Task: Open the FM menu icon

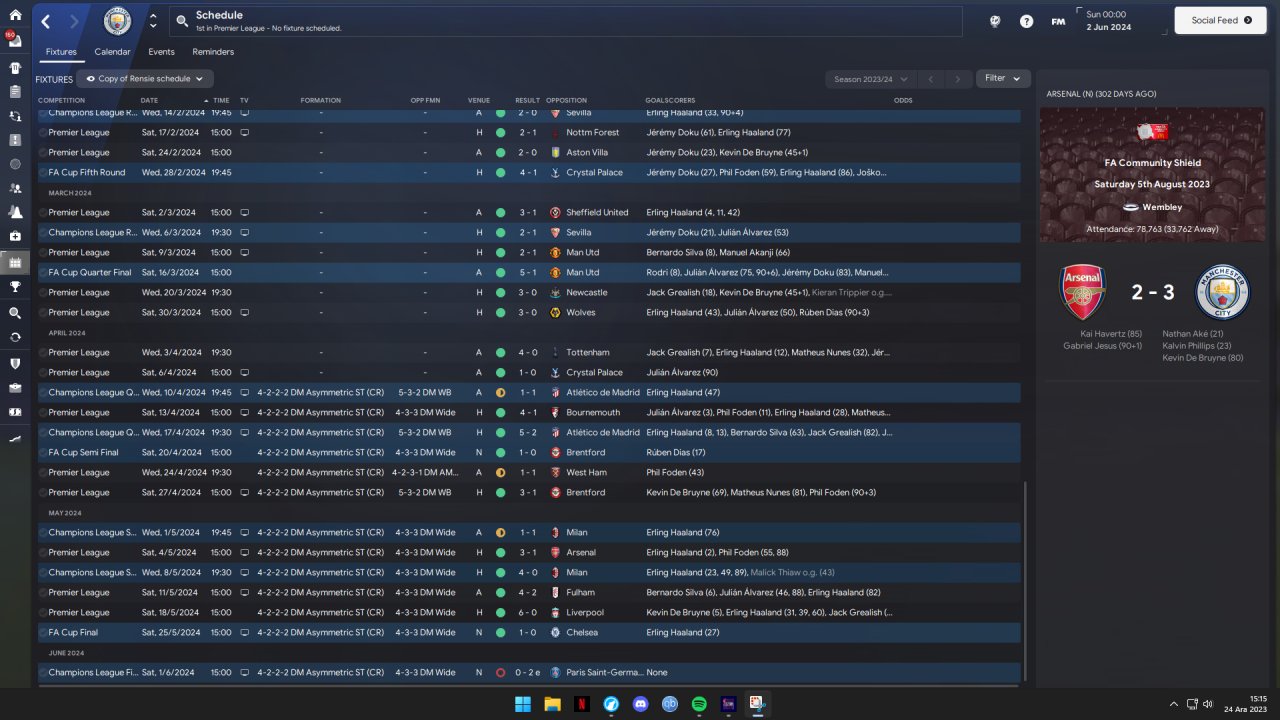Action: tap(1058, 21)
